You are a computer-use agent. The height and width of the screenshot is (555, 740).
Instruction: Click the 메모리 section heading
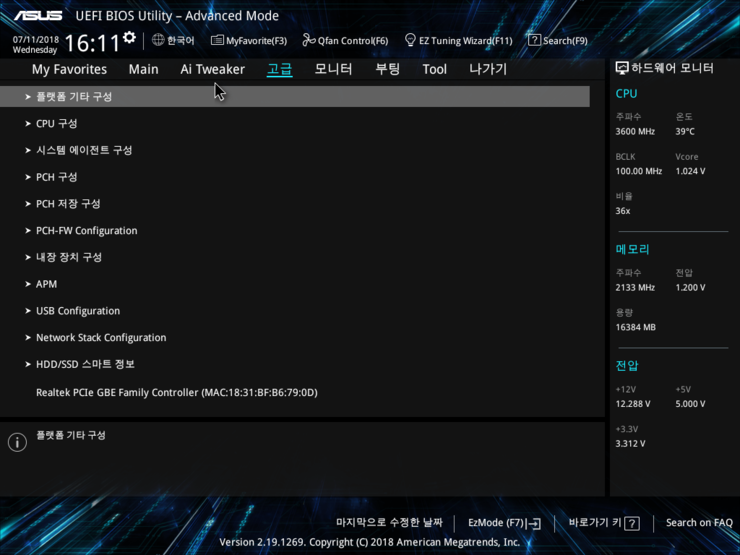tap(632, 249)
